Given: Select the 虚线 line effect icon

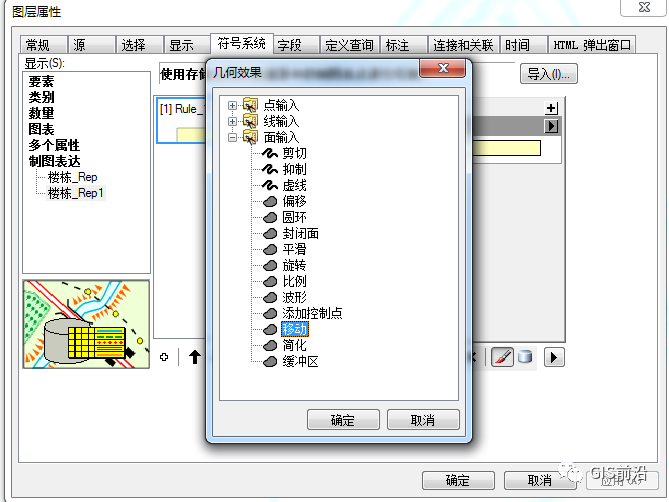Looking at the screenshot, I should tap(270, 185).
